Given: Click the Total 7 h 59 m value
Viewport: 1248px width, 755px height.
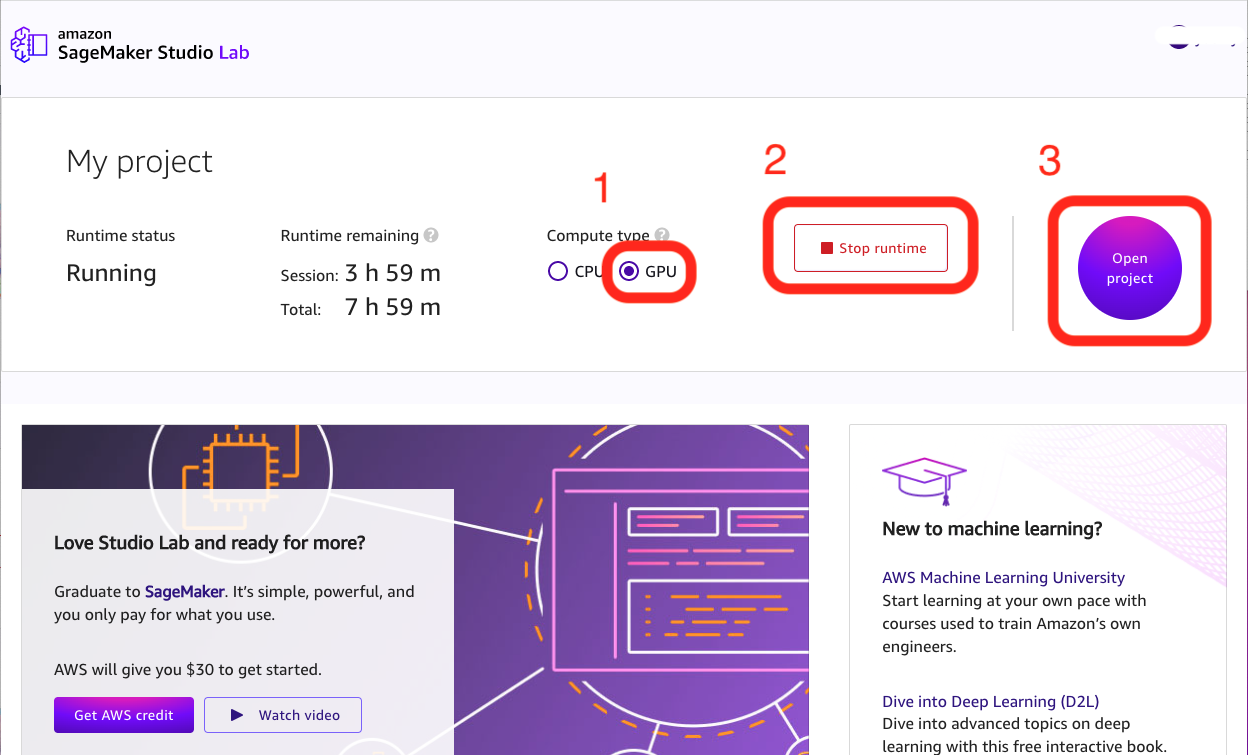Looking at the screenshot, I should pos(393,307).
